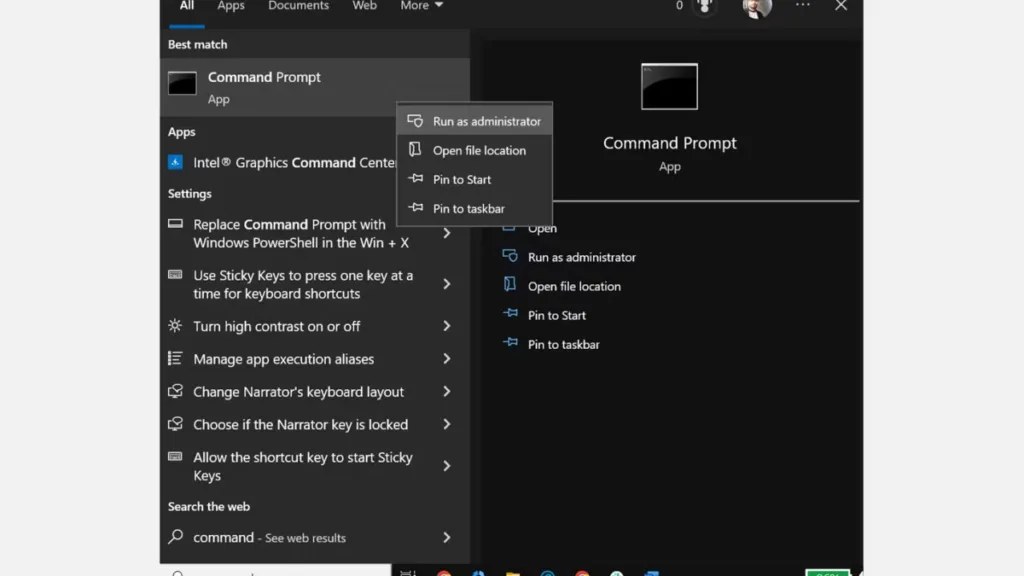
Task: Click file icon beside right pane Open file location
Action: (510, 284)
